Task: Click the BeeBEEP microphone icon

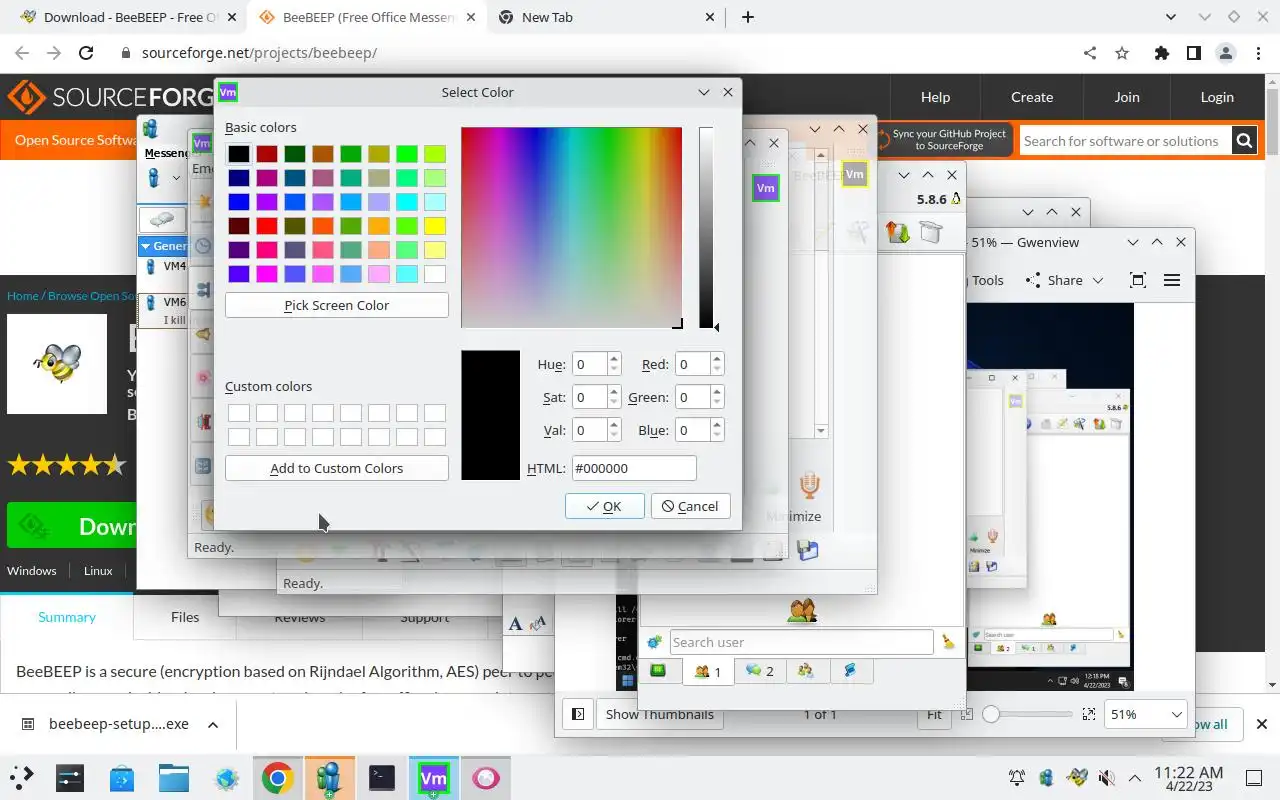Action: [x=809, y=486]
